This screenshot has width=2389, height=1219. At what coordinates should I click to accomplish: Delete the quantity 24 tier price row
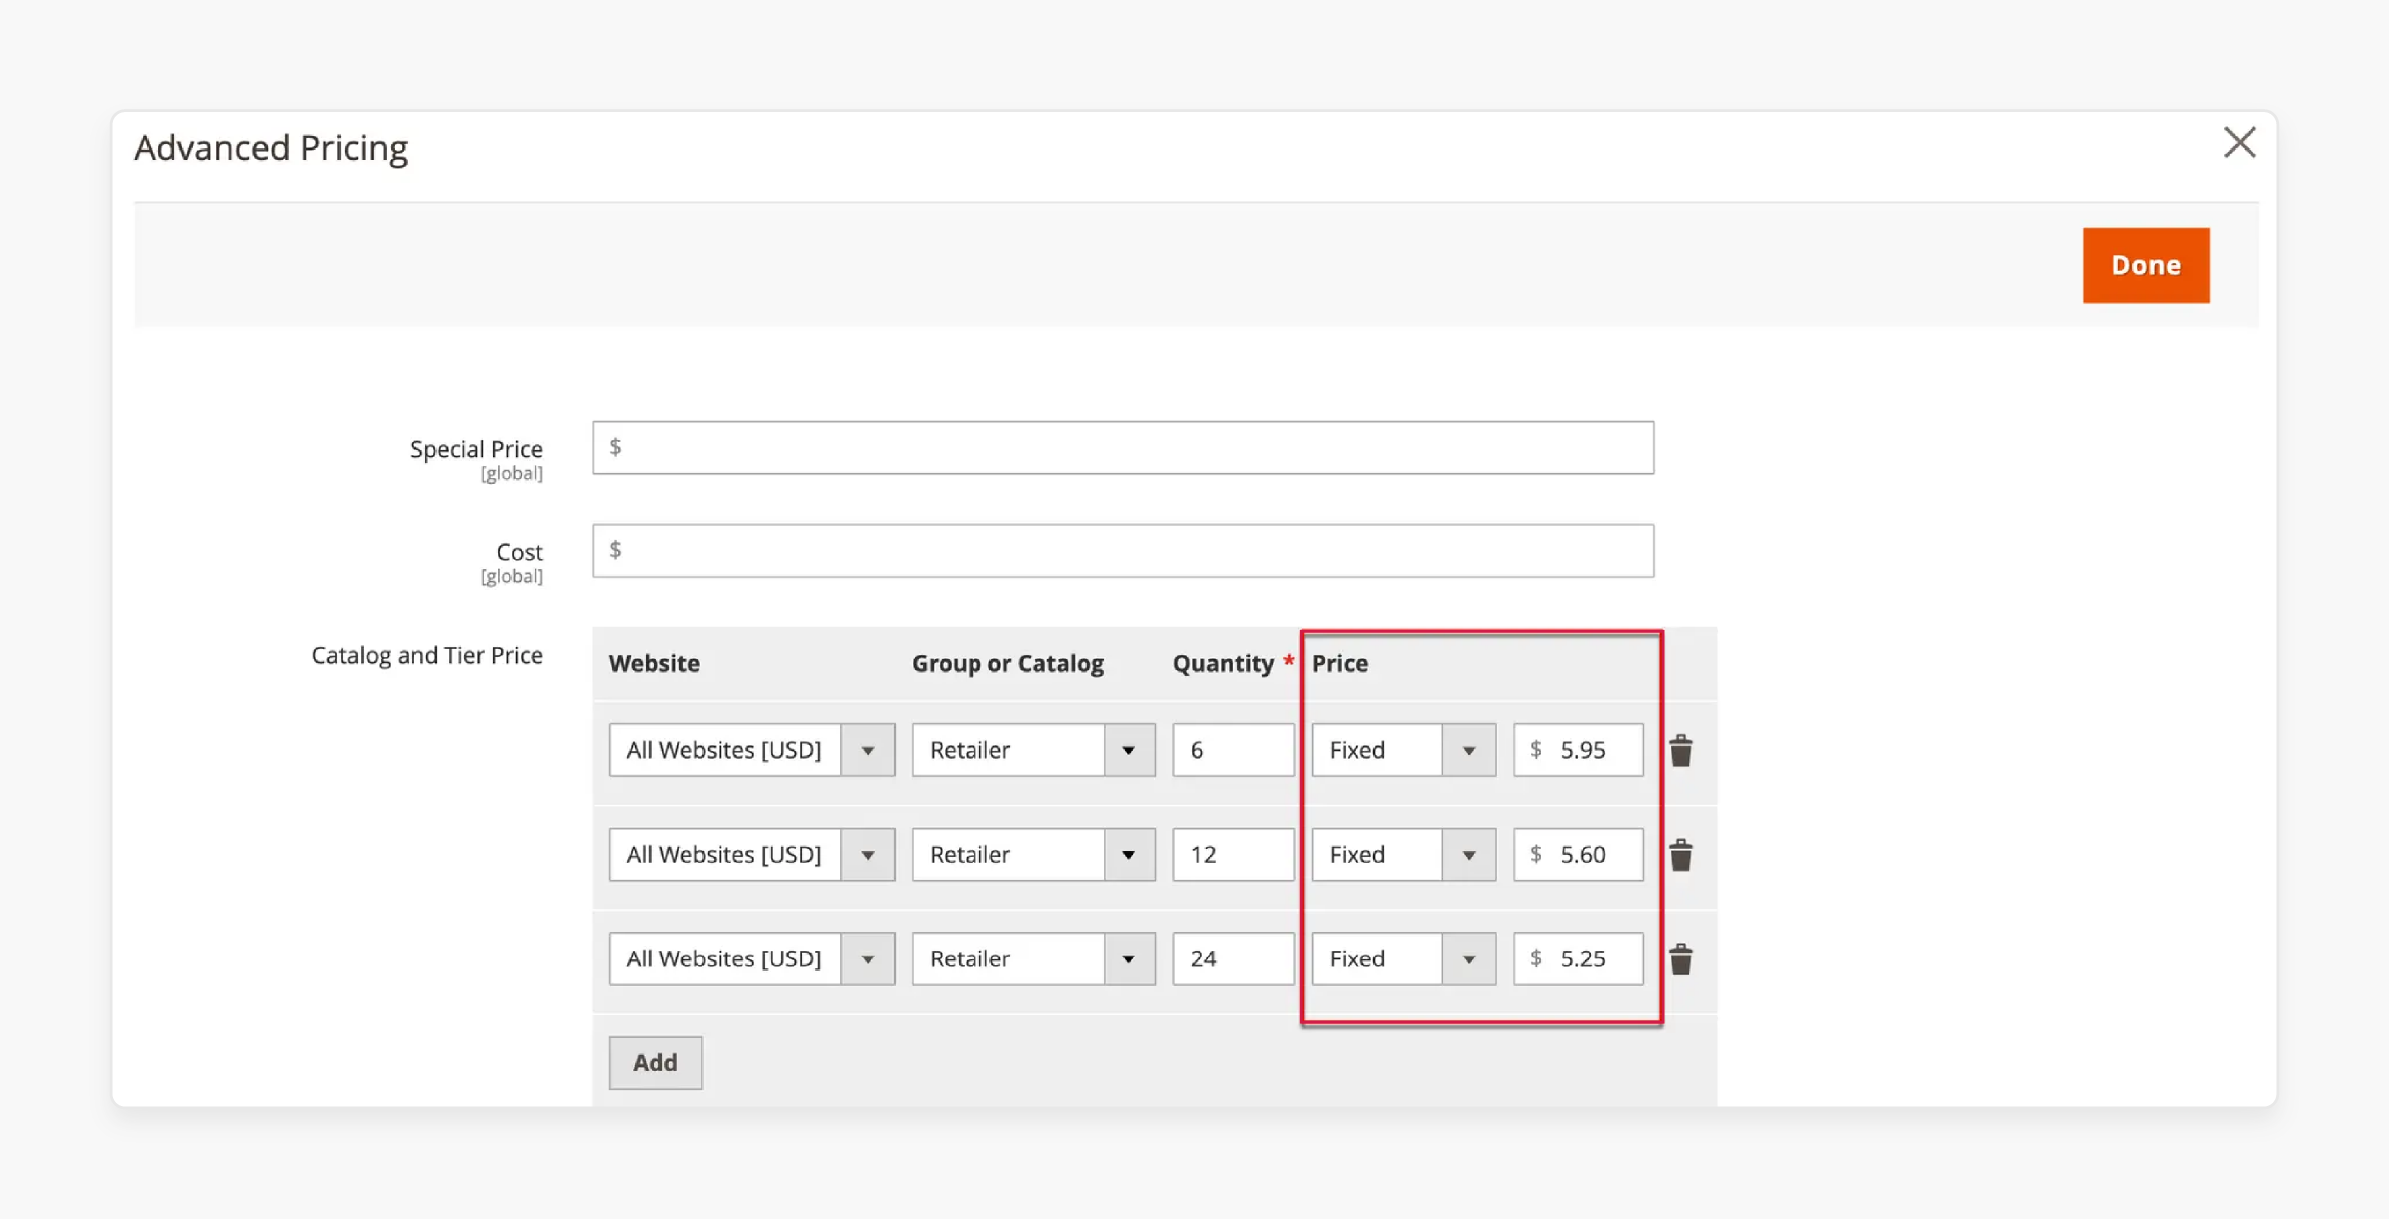1681,959
